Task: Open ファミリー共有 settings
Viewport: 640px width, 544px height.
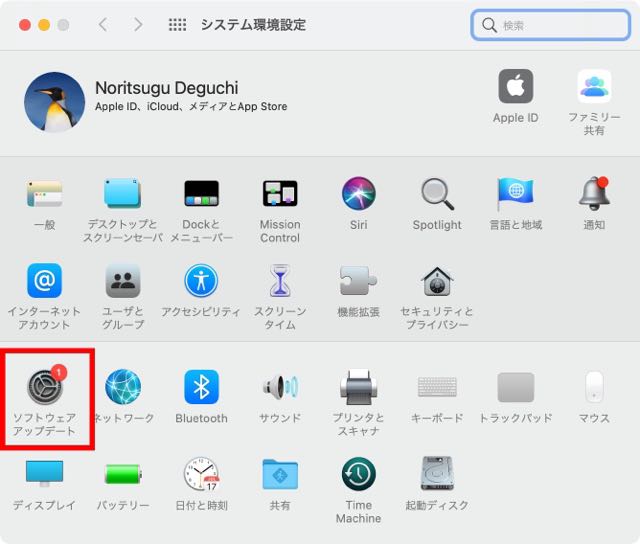Action: (594, 86)
